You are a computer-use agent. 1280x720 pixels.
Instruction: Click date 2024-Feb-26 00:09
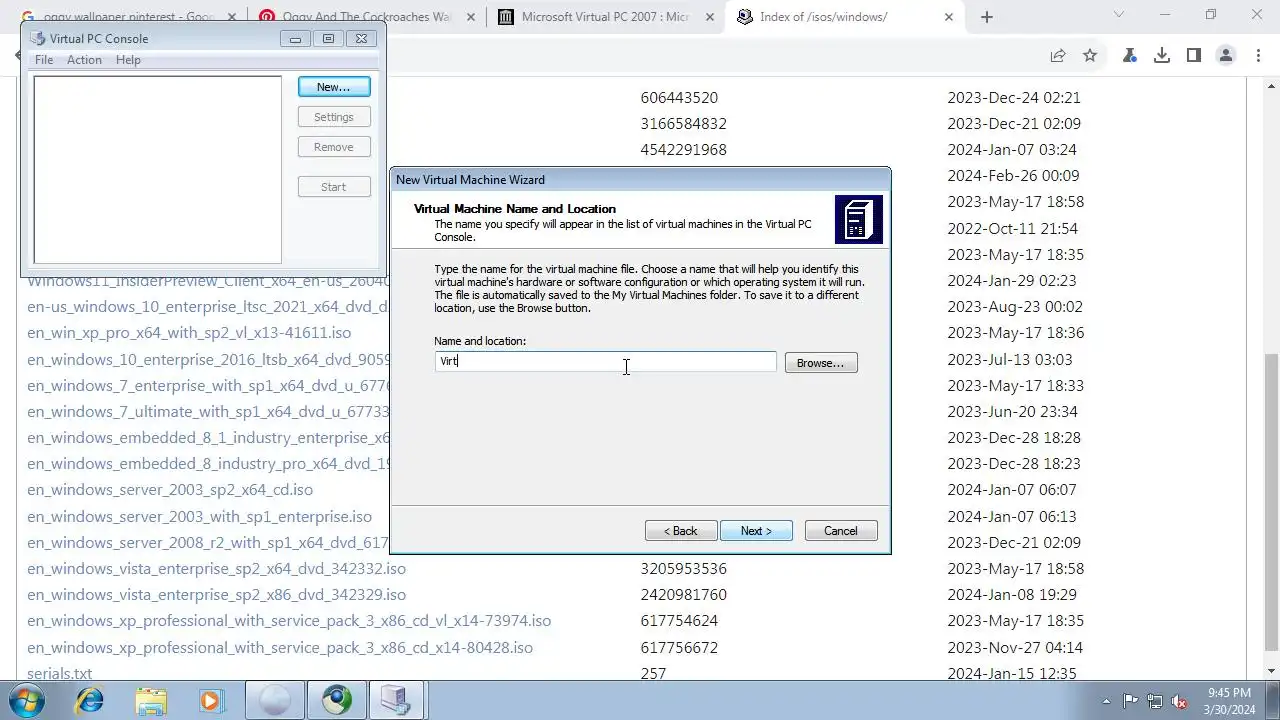pos(1013,176)
